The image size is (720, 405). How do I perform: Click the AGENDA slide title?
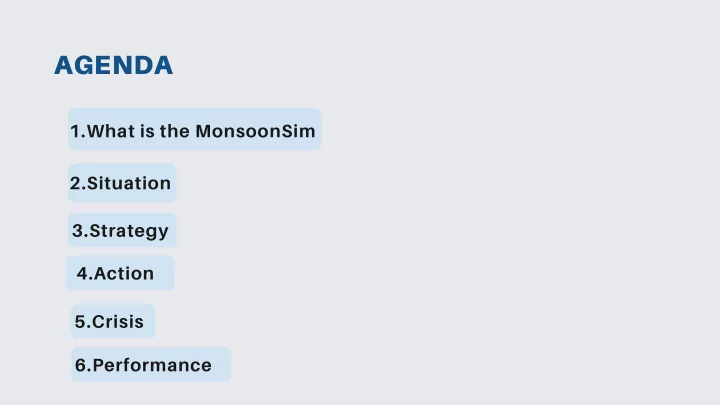tap(113, 65)
